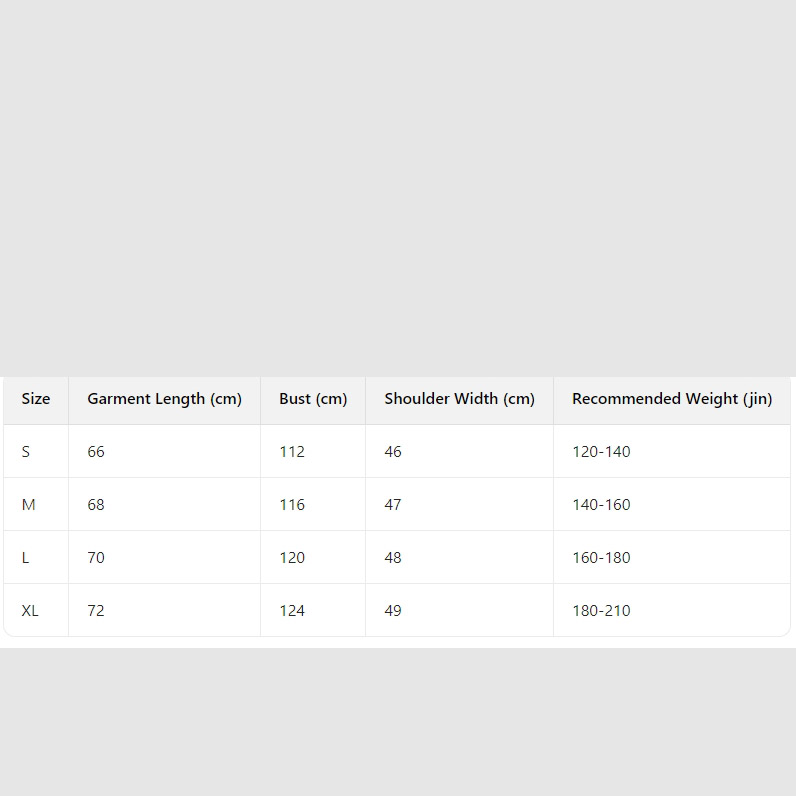The image size is (796, 796).
Task: Click the Size column header
Action: (36, 399)
